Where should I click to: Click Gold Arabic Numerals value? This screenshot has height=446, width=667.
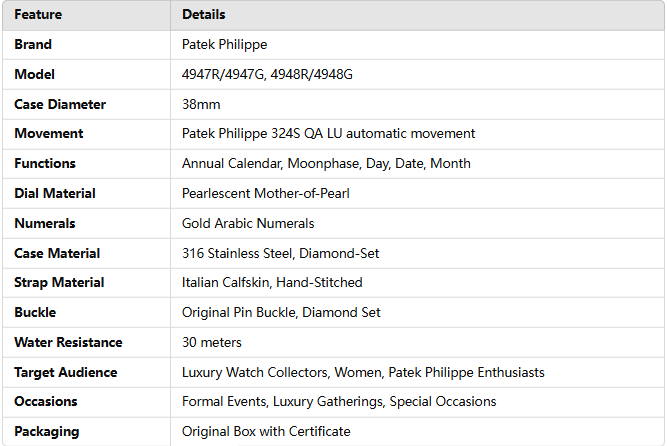click(246, 223)
